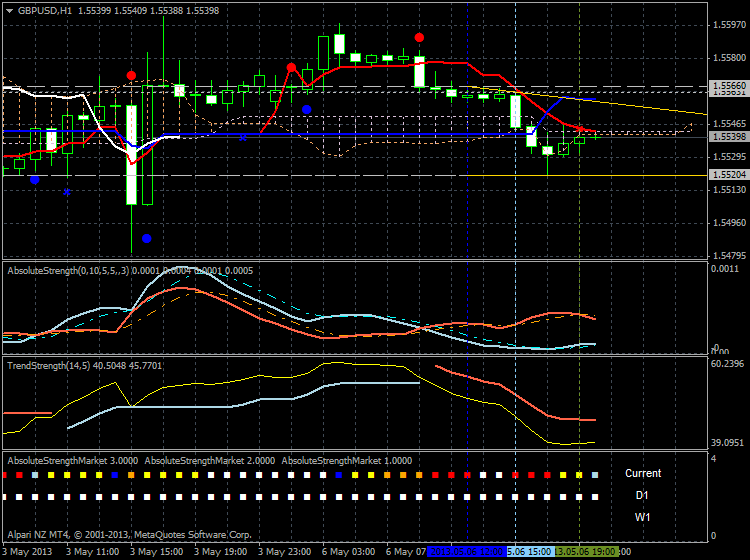The image size is (750, 560).
Task: Click the 1.55130 value on price axis
Action: (x=729, y=190)
